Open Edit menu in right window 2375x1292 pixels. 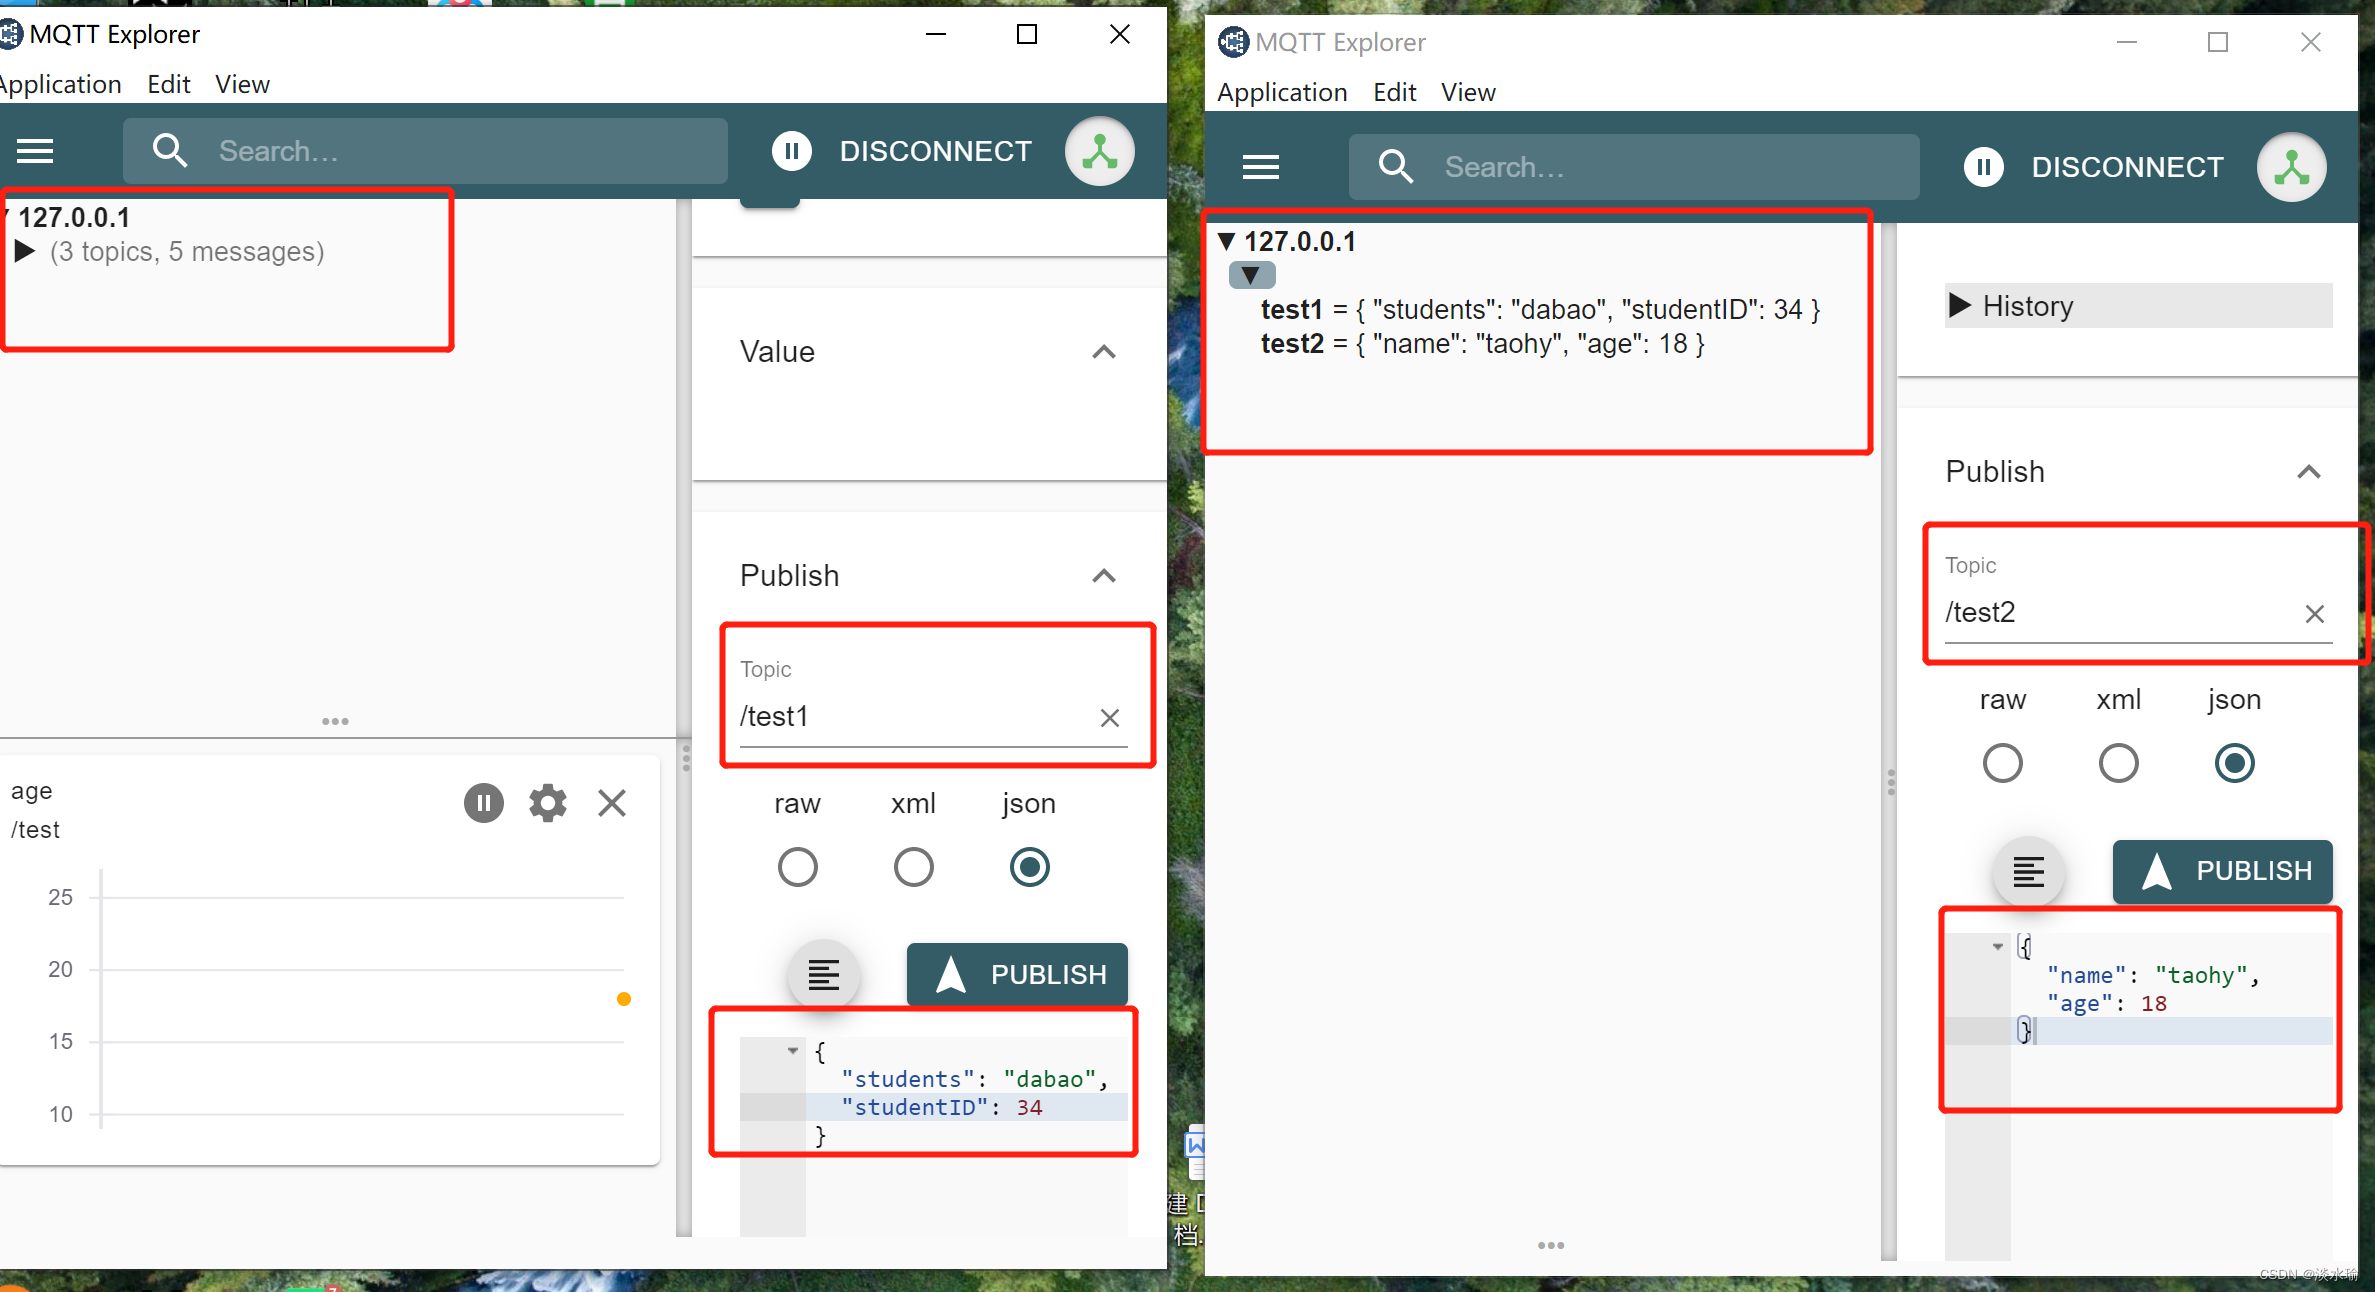pyautogui.click(x=1395, y=93)
